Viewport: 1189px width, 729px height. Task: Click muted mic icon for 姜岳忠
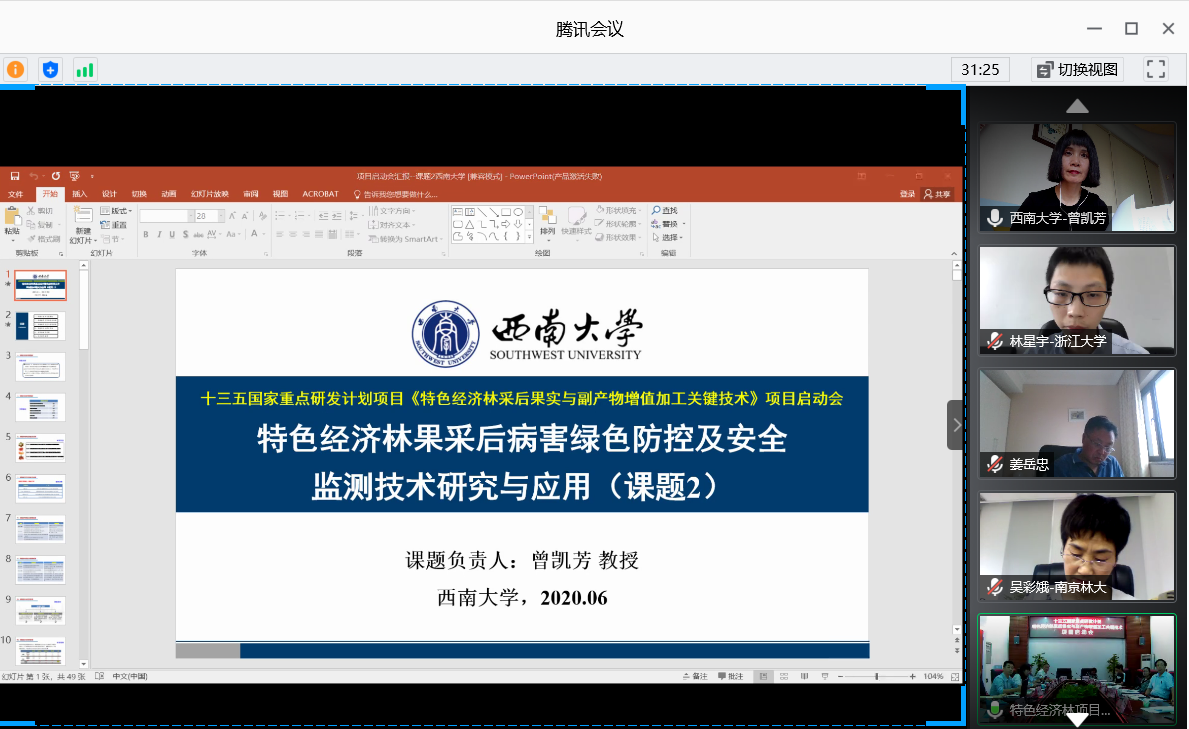(994, 464)
